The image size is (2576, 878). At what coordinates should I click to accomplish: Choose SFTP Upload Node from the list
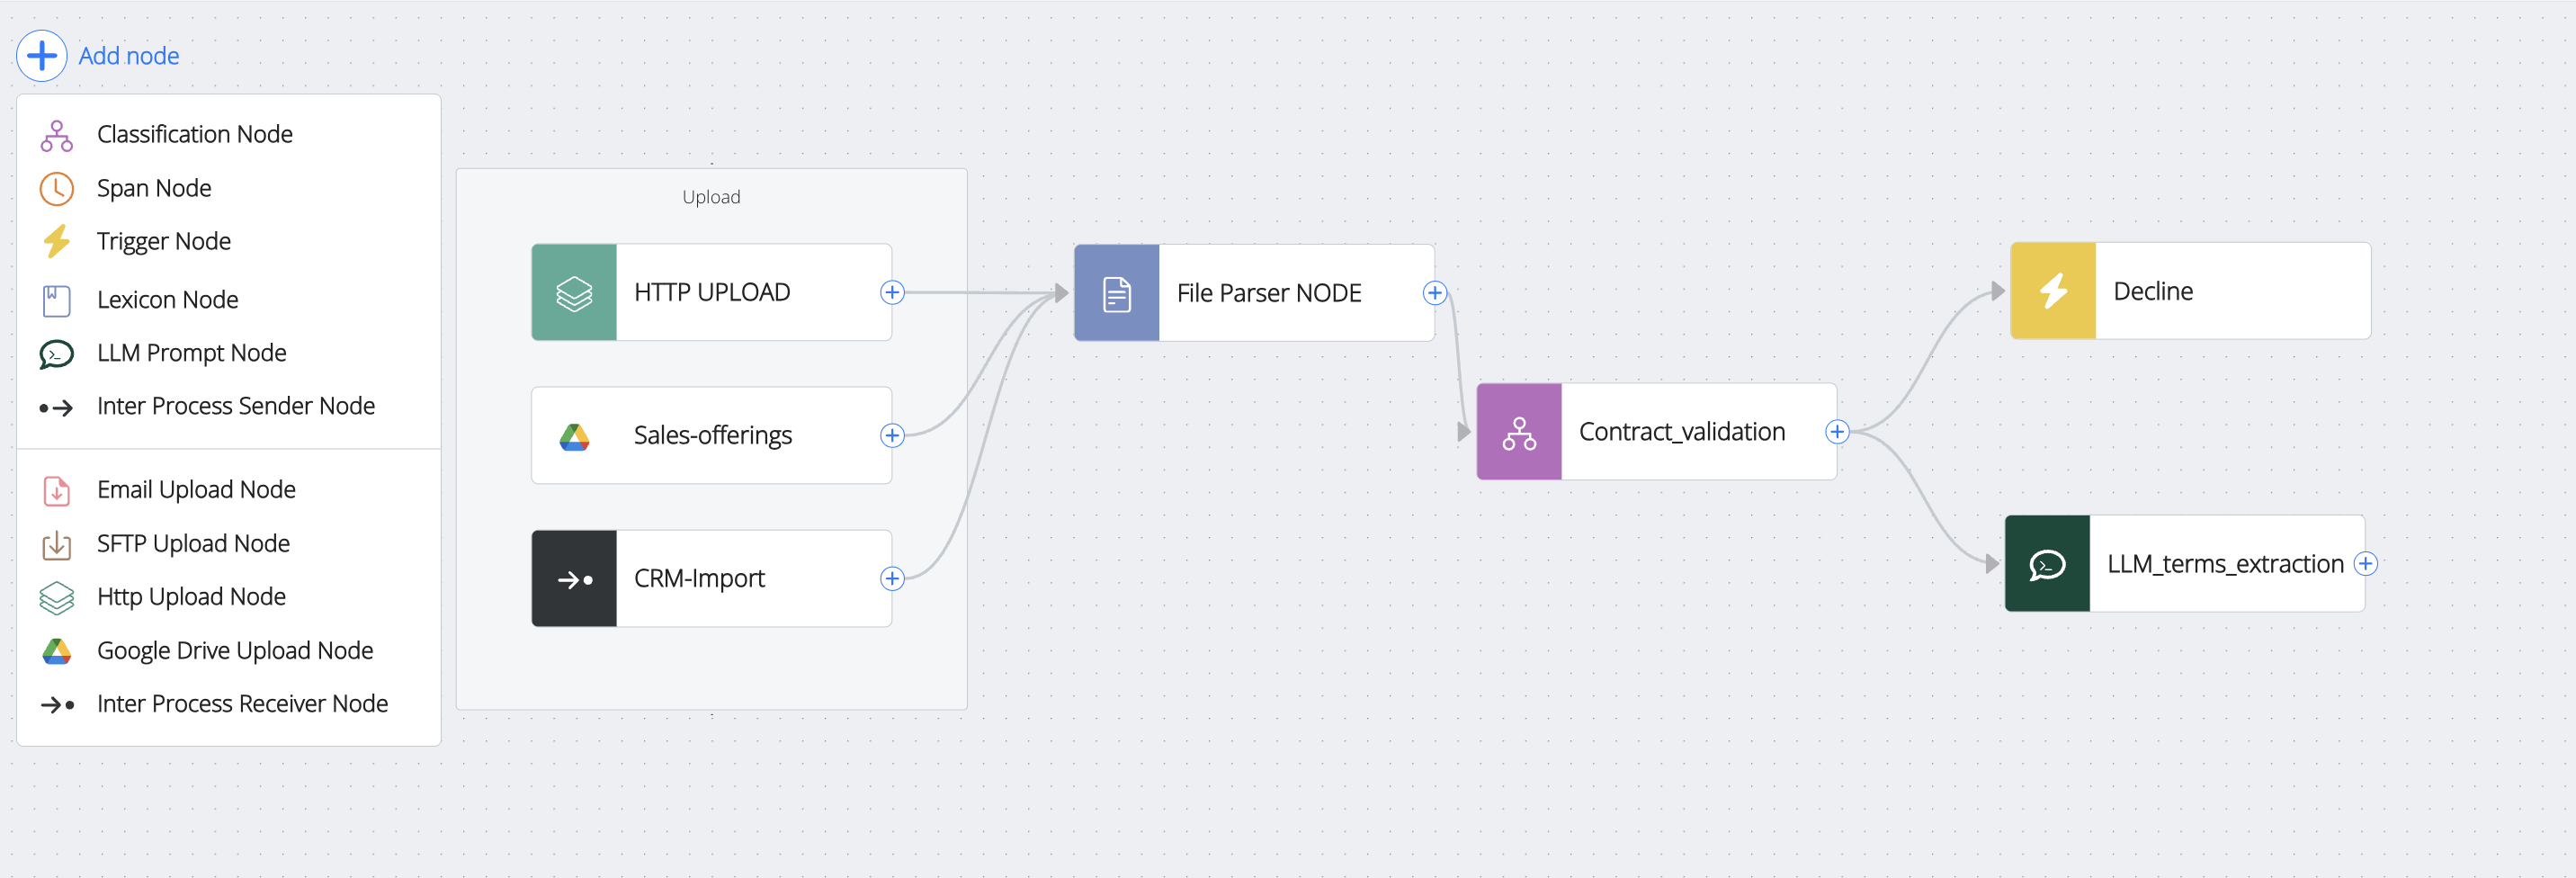click(x=193, y=544)
